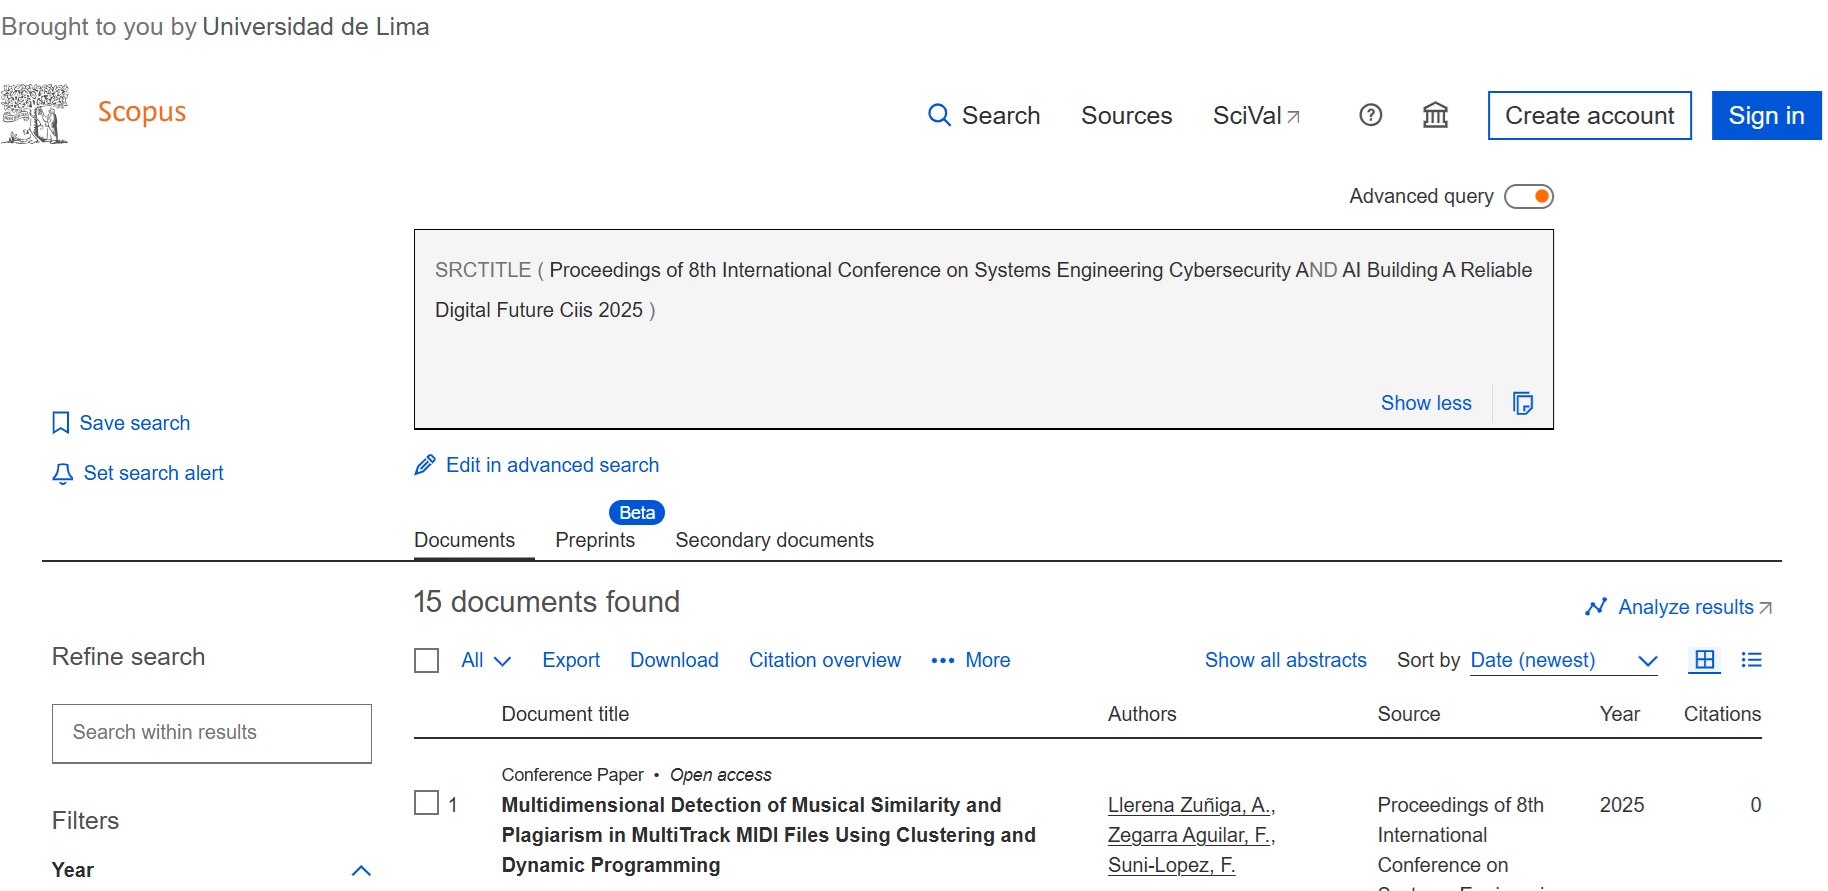Click the Set search alert bell icon
The width and height of the screenshot is (1828, 891).
point(62,473)
